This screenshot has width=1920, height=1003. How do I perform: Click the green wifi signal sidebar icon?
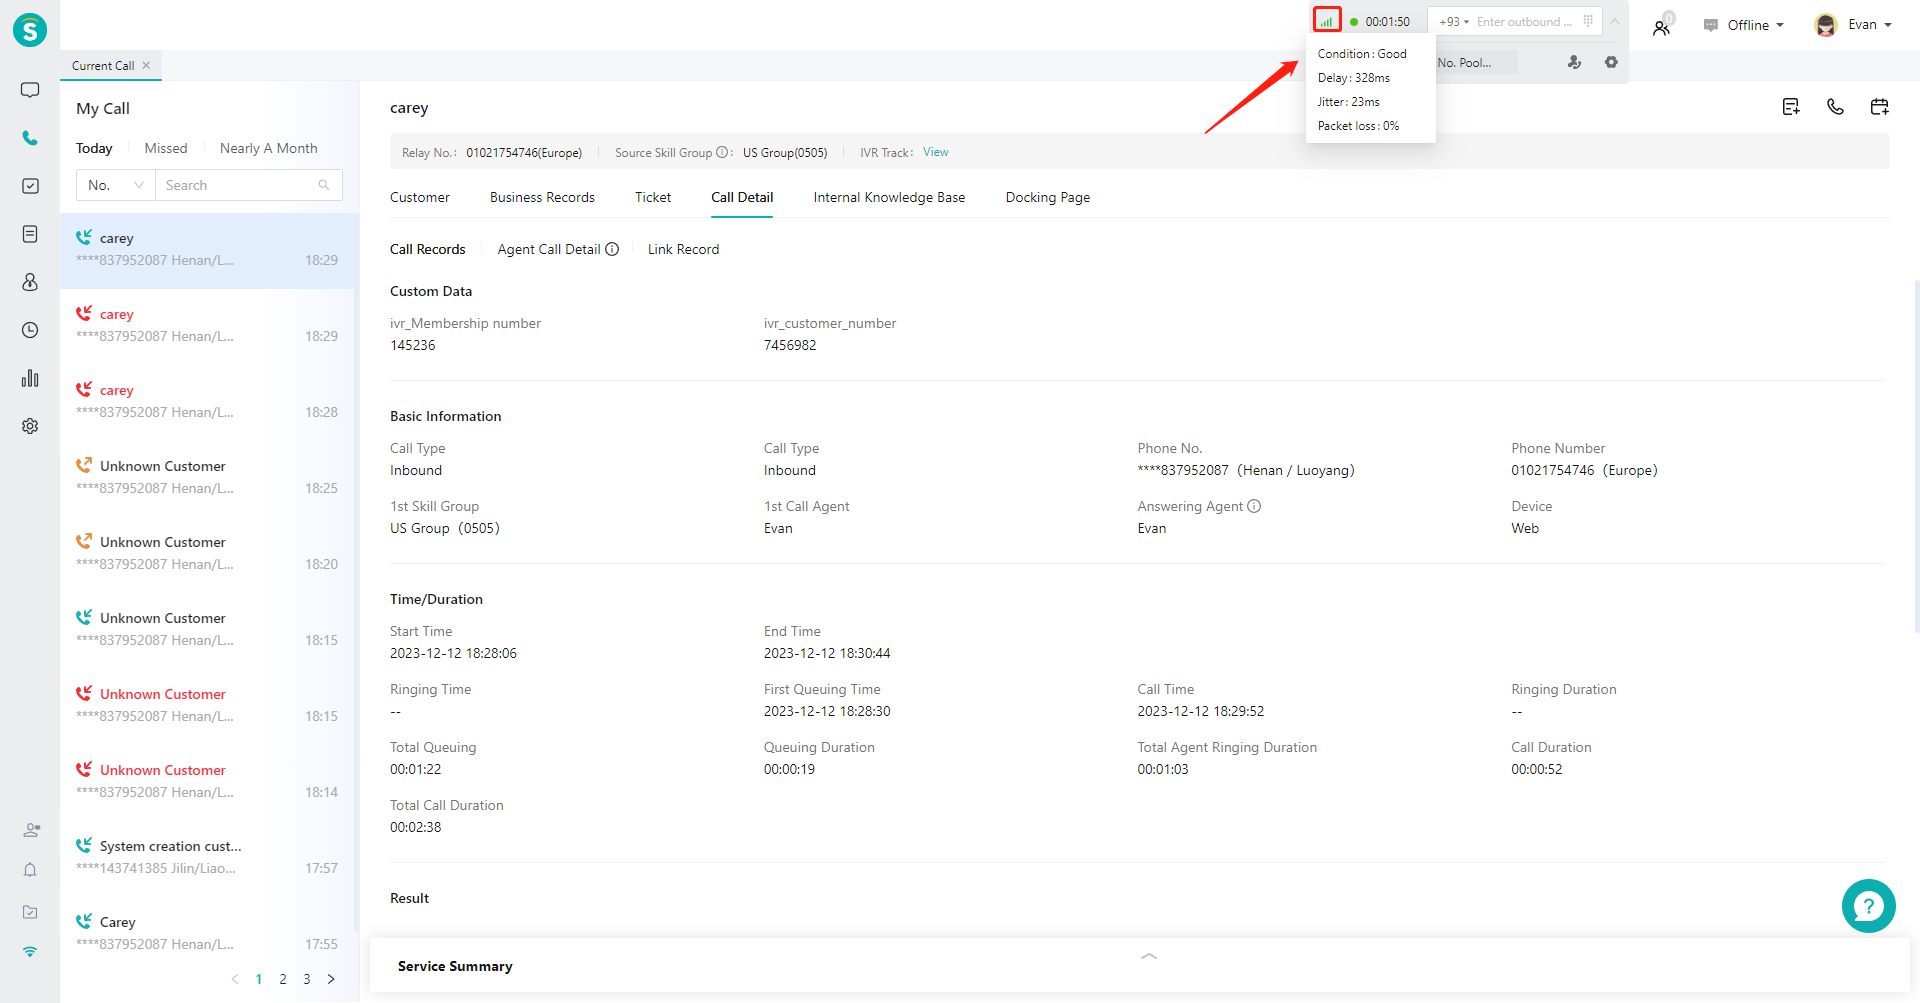coord(30,952)
